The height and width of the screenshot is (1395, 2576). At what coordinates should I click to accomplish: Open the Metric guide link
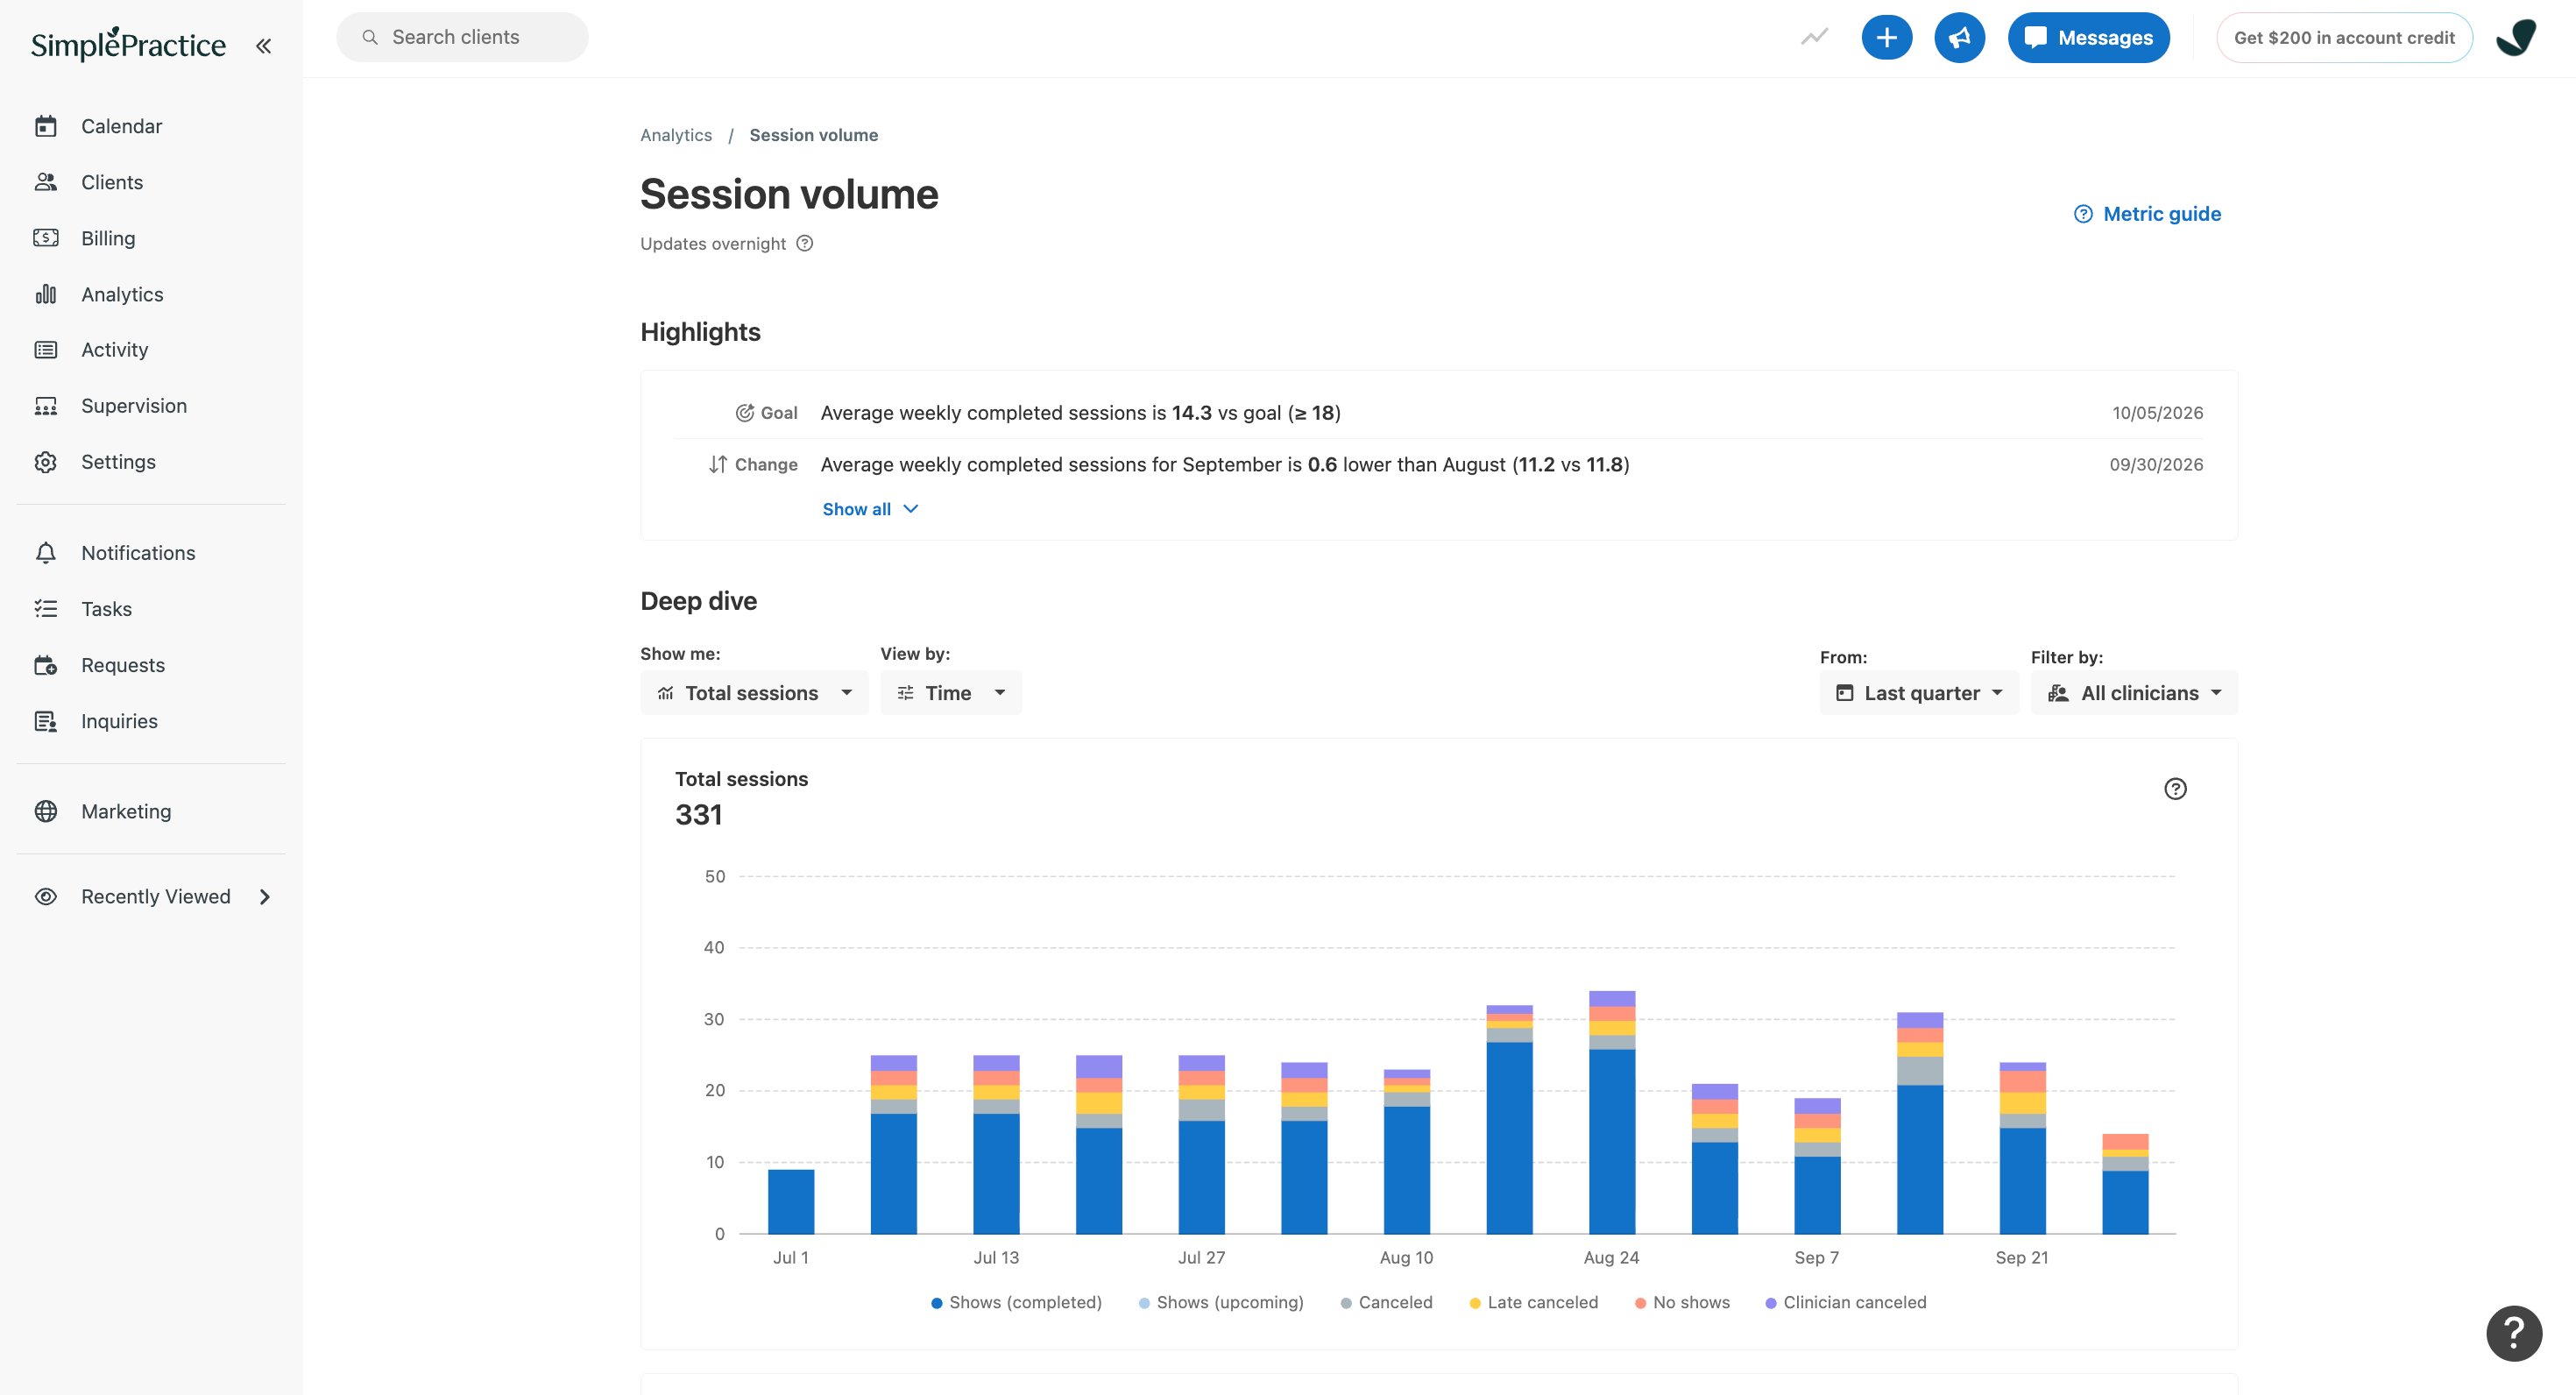point(2147,214)
